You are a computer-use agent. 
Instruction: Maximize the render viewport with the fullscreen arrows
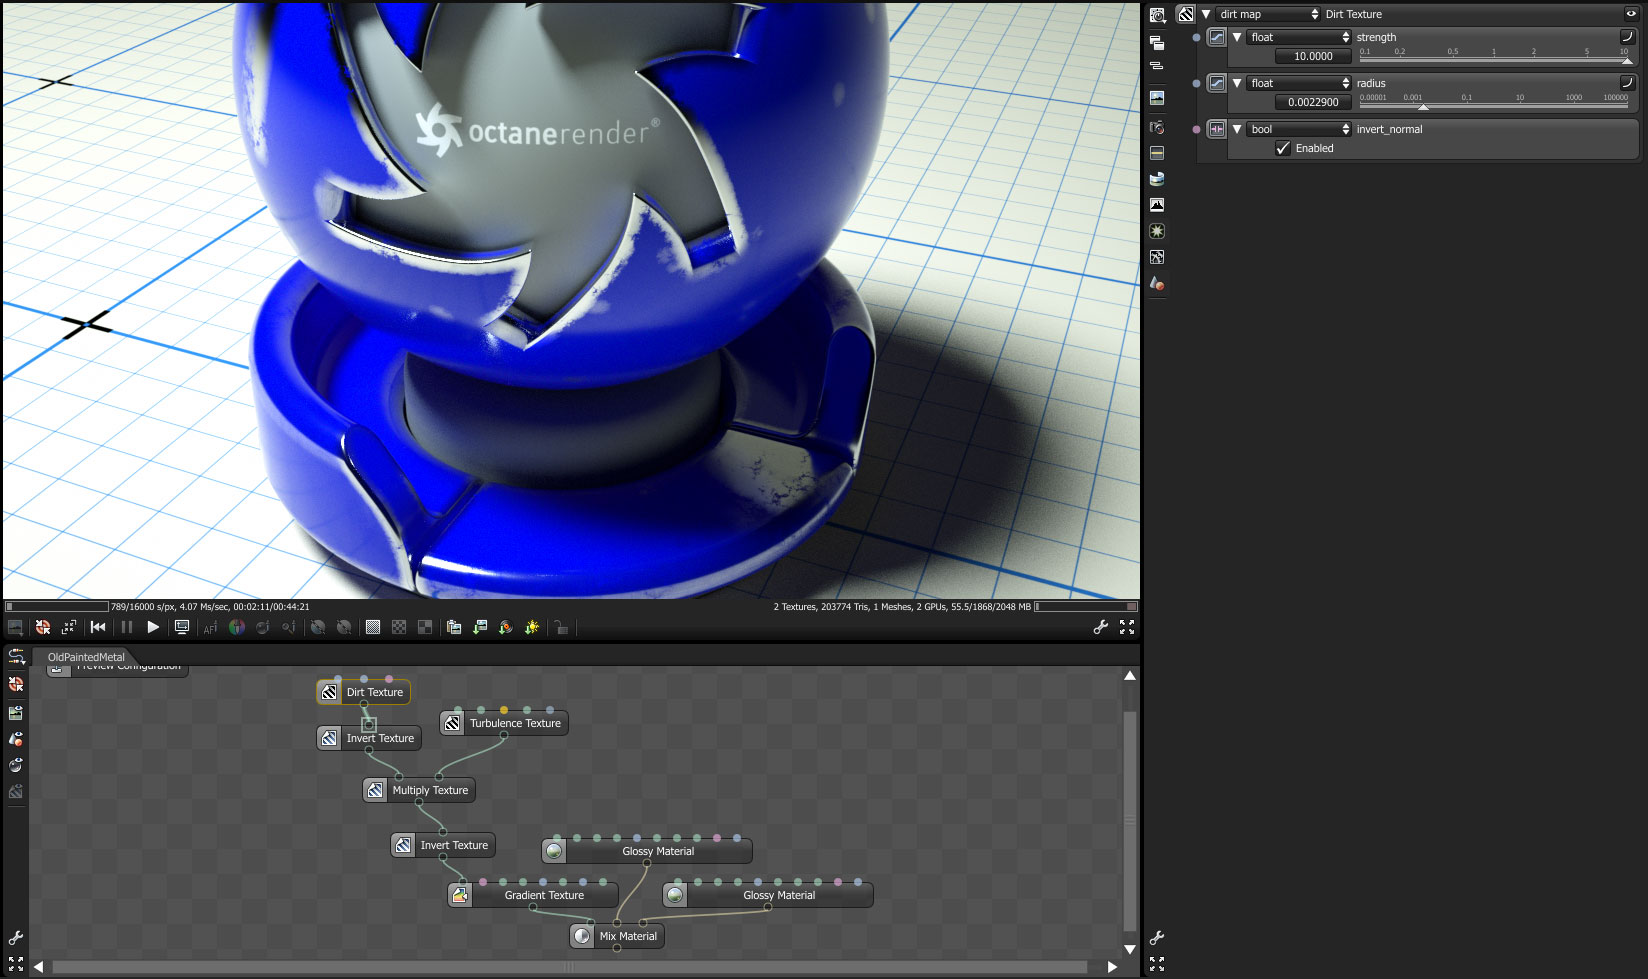[1127, 627]
